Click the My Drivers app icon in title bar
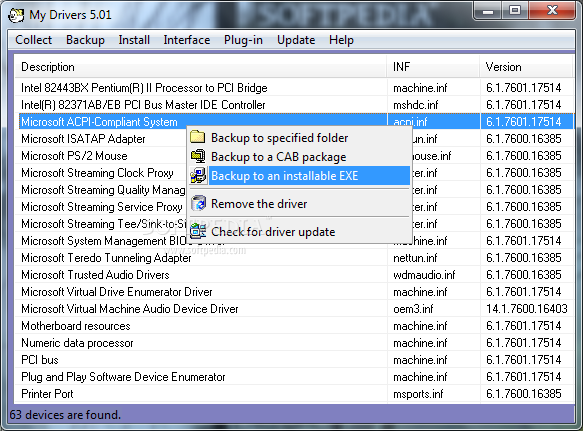 click(x=16, y=15)
